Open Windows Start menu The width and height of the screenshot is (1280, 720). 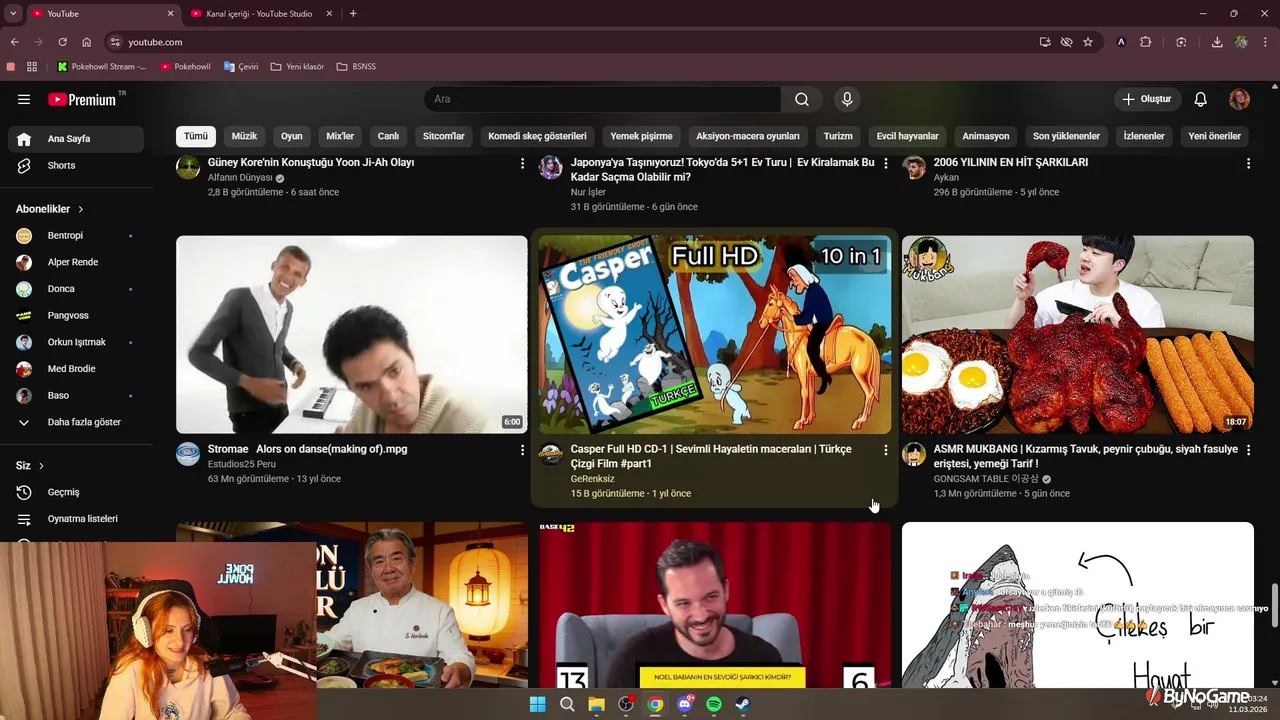pos(538,704)
